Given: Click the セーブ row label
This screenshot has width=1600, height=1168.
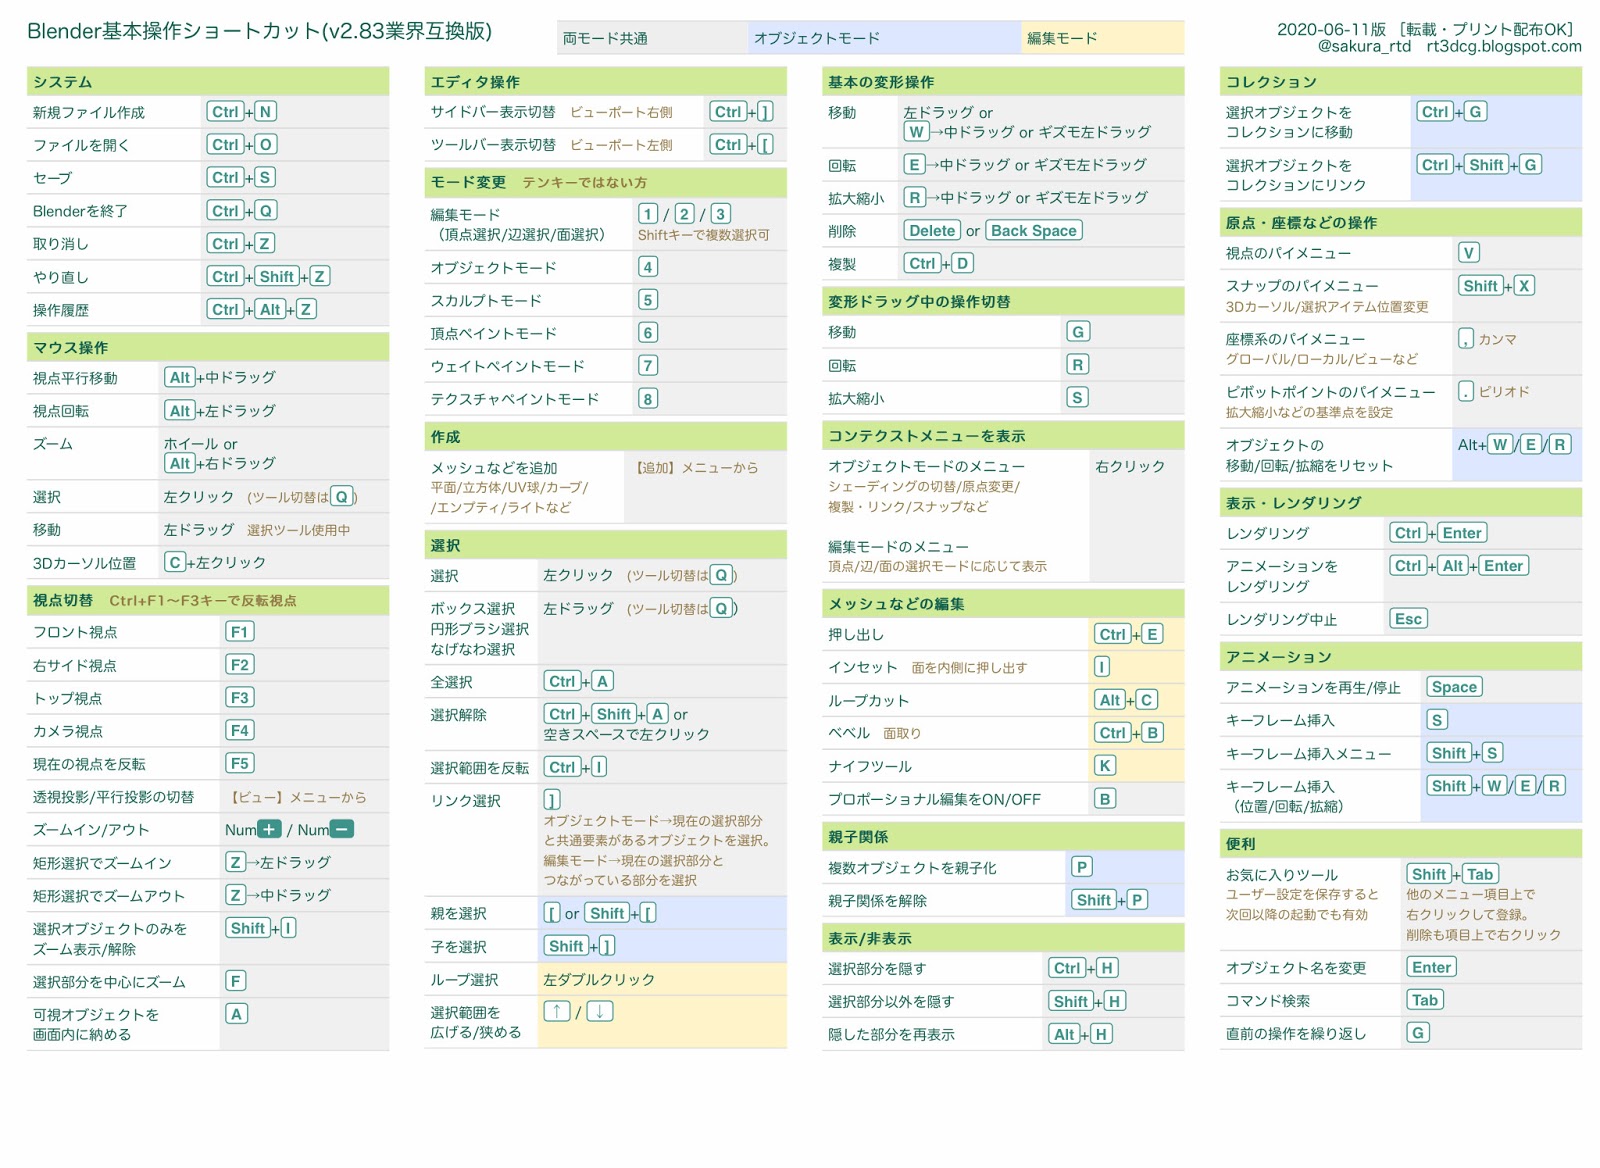Looking at the screenshot, I should [53, 178].
